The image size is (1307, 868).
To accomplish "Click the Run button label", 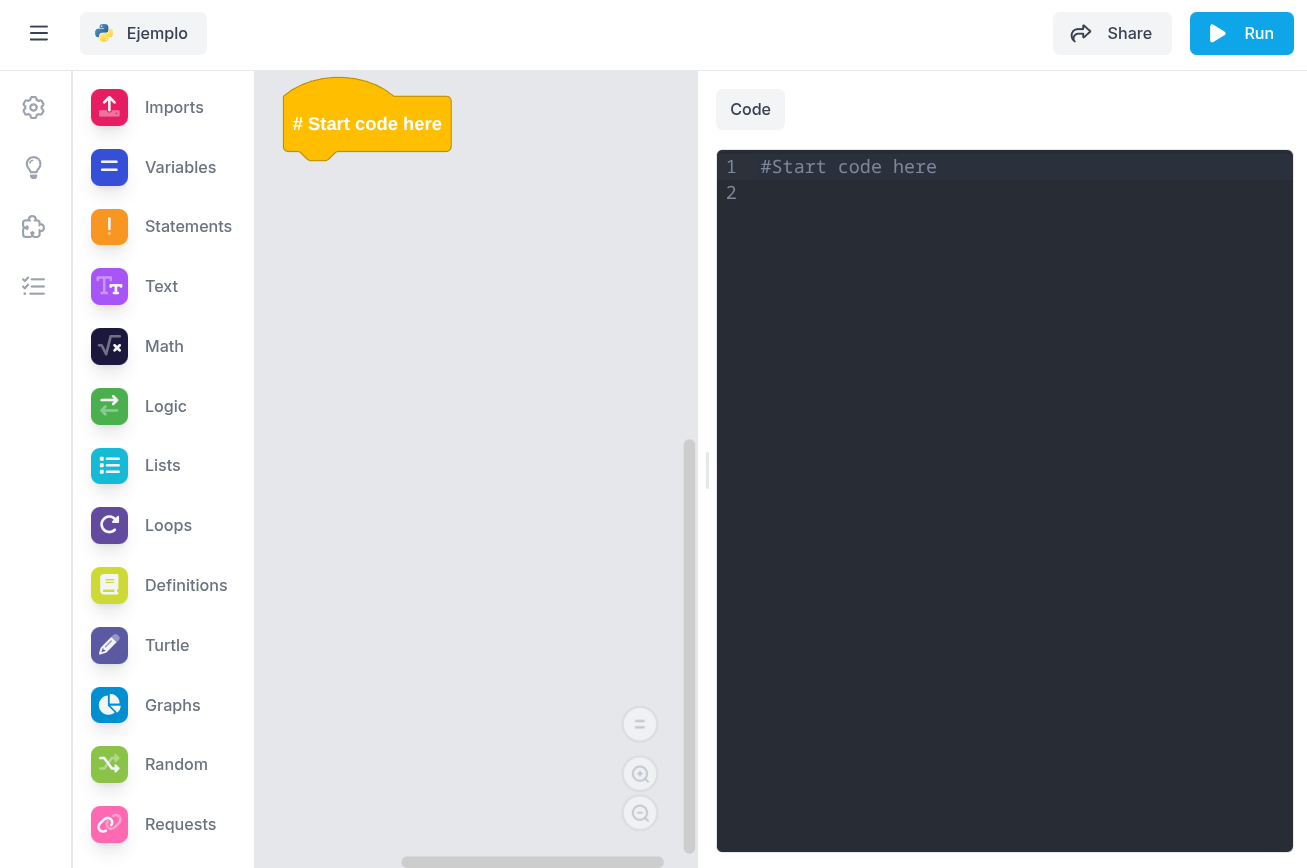I will pyautogui.click(x=1259, y=33).
